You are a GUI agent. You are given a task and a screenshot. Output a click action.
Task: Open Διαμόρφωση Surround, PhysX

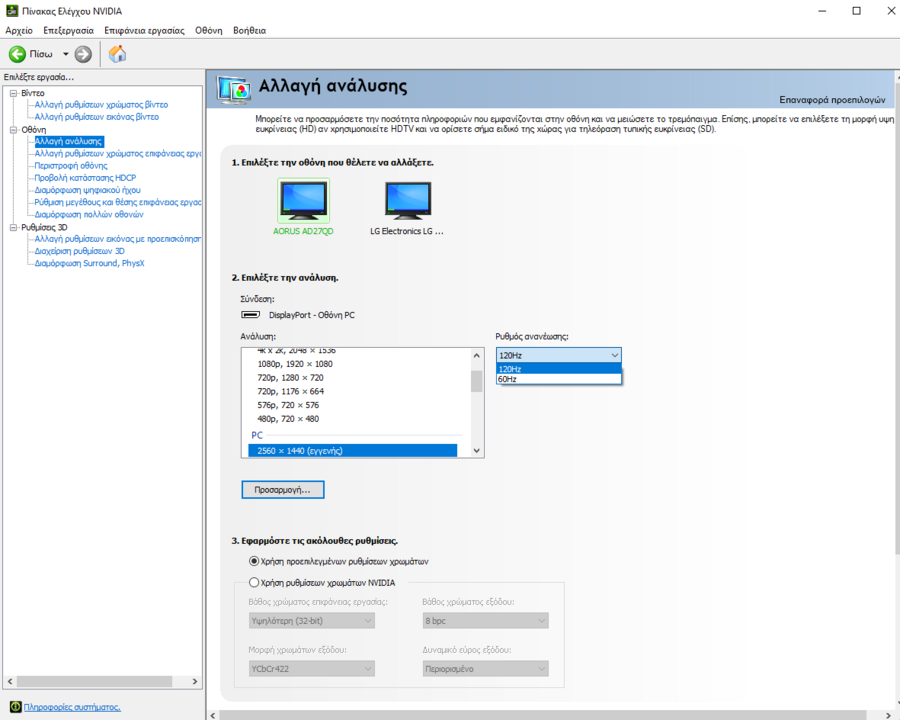[x=90, y=263]
